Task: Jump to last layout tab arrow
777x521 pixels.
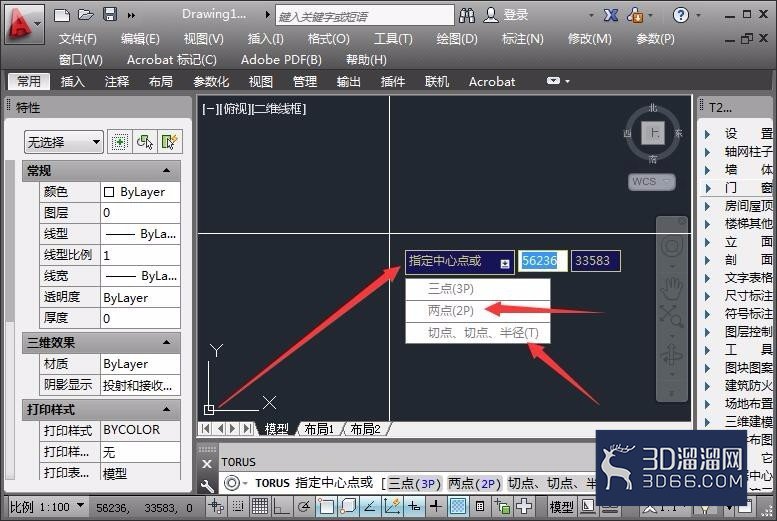Action: tap(247, 429)
